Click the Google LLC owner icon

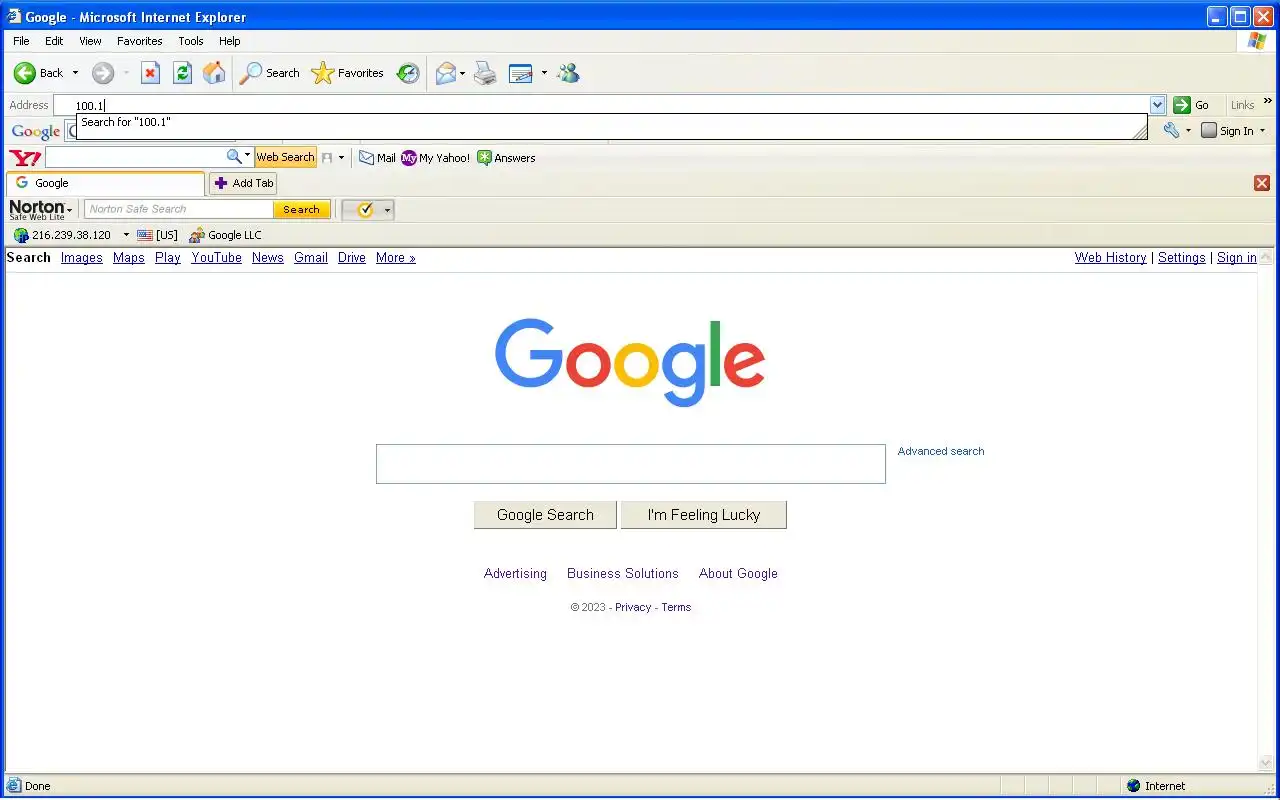click(x=197, y=235)
